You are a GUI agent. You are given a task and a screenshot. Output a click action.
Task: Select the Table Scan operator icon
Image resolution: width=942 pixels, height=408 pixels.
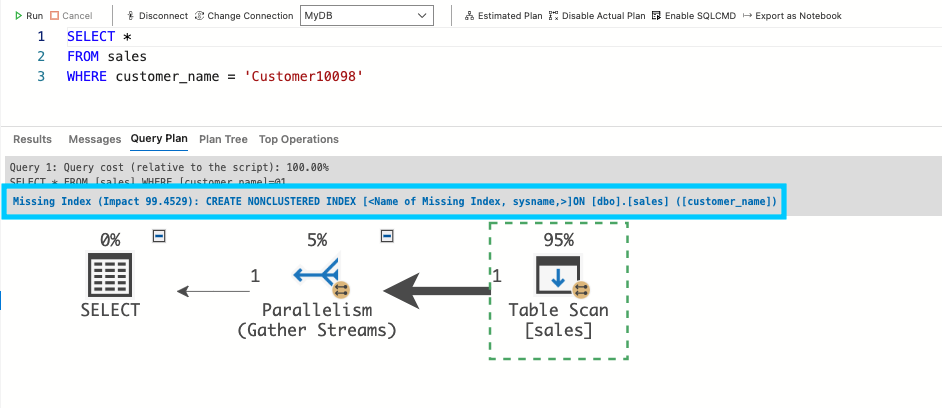point(558,276)
